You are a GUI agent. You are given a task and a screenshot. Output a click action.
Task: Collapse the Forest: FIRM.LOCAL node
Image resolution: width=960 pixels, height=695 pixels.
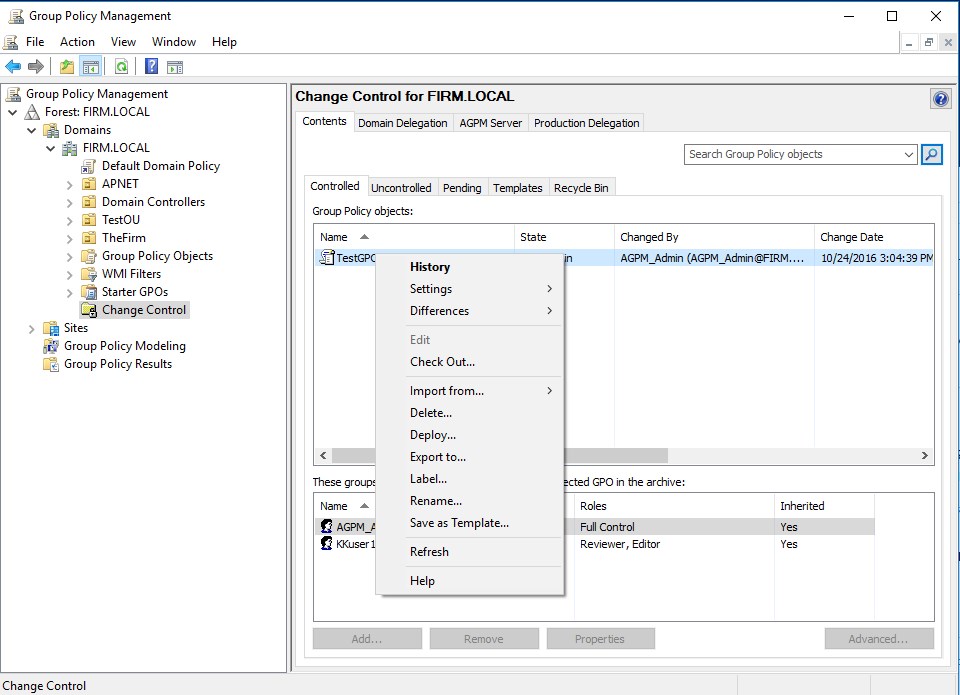point(13,112)
